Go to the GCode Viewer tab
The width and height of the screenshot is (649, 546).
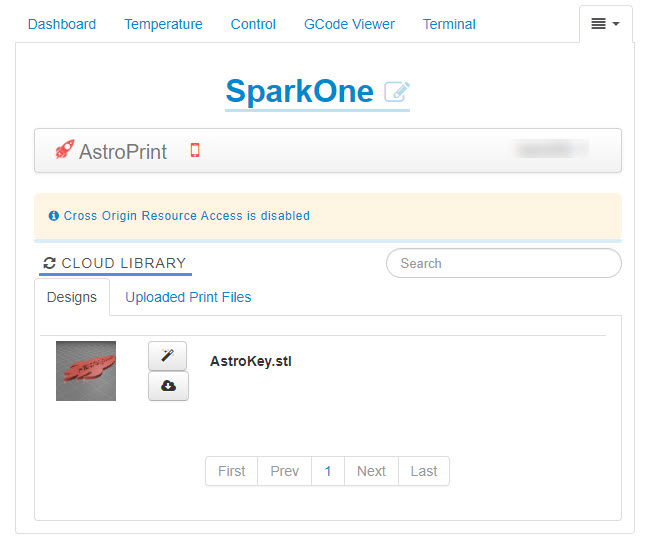click(349, 24)
